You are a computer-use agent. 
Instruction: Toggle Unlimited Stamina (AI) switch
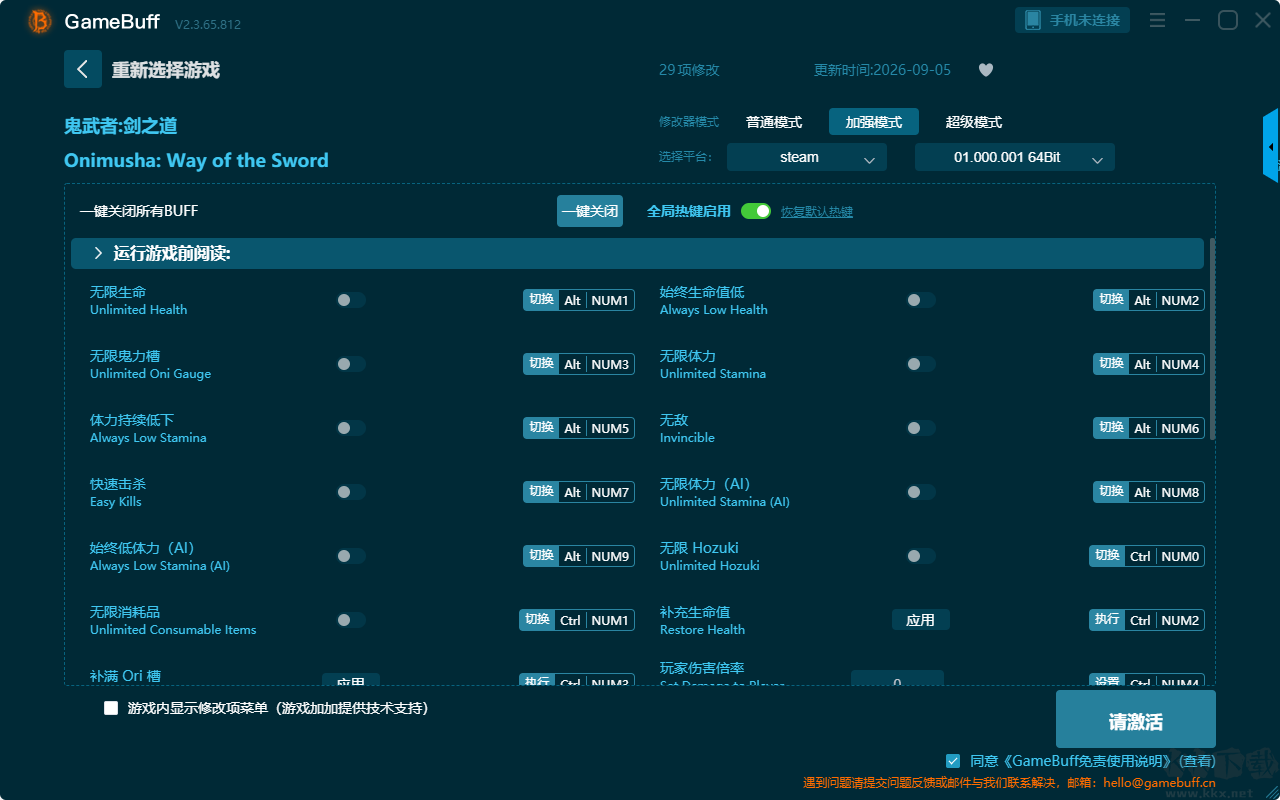pyautogui.click(x=921, y=492)
